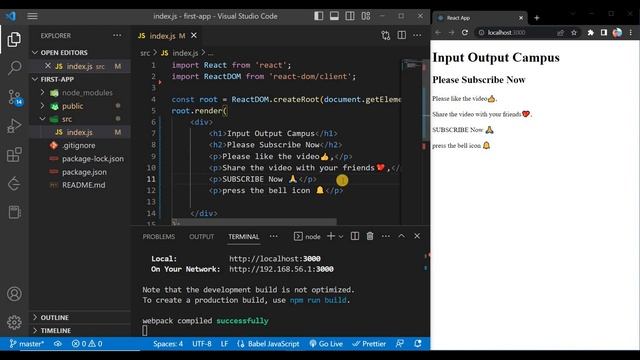Select the TERMINAL panel tab
This screenshot has height=360, width=640.
pos(244,237)
